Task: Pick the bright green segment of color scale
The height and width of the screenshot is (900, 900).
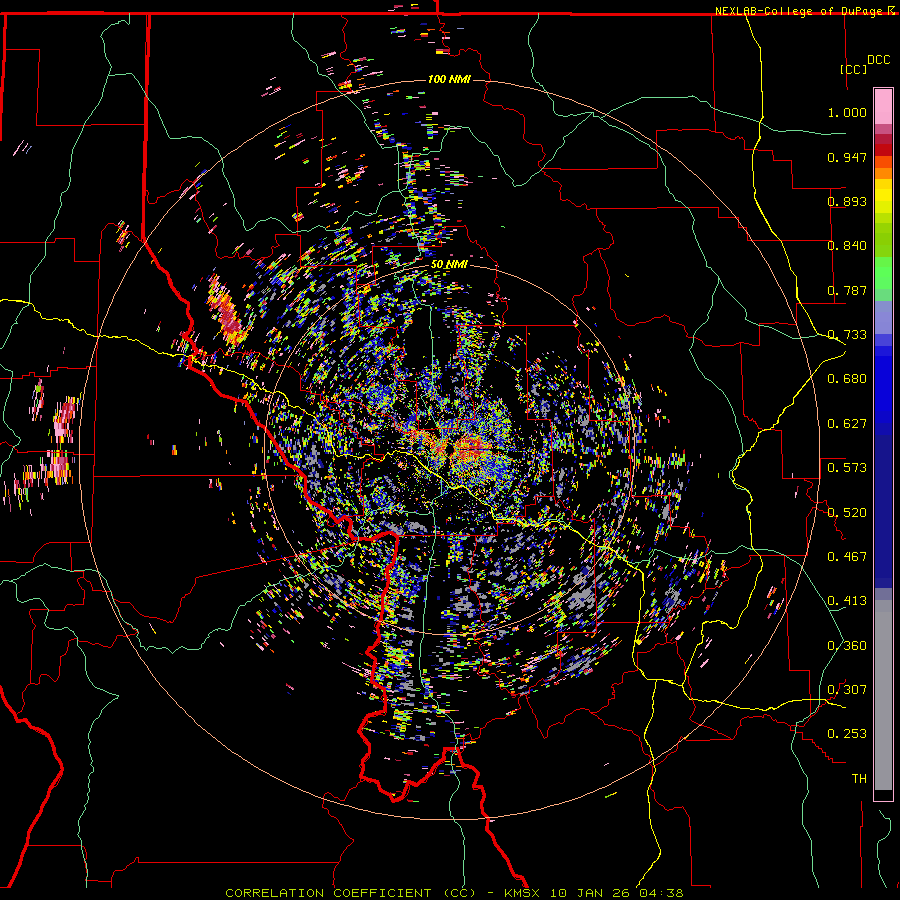Action: tap(883, 273)
